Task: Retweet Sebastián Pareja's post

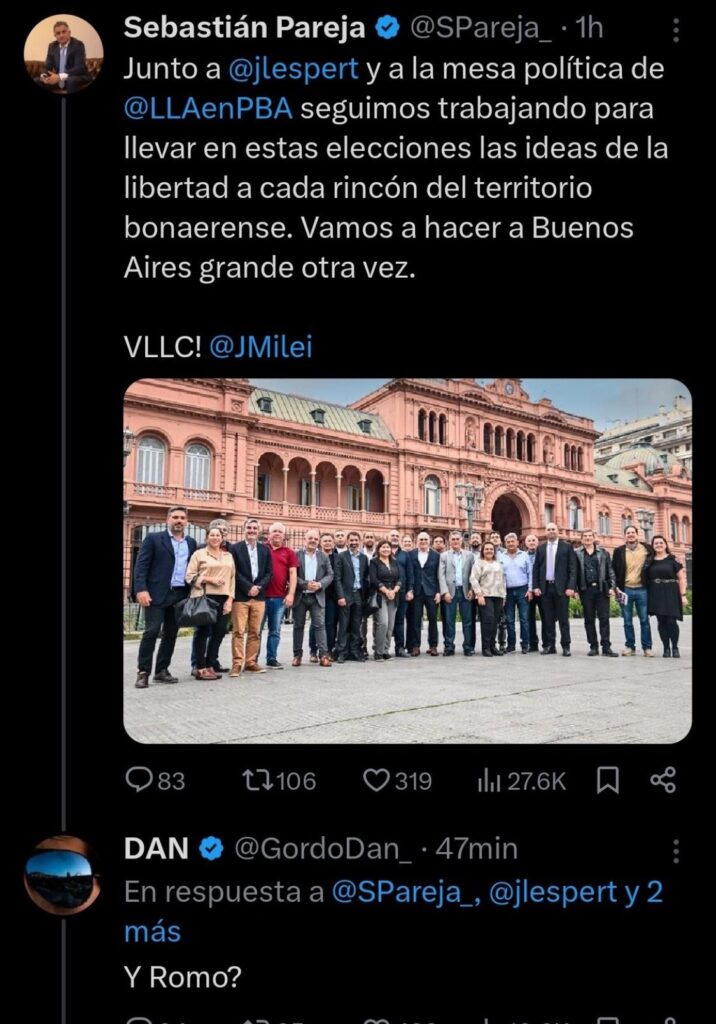Action: coord(279,780)
